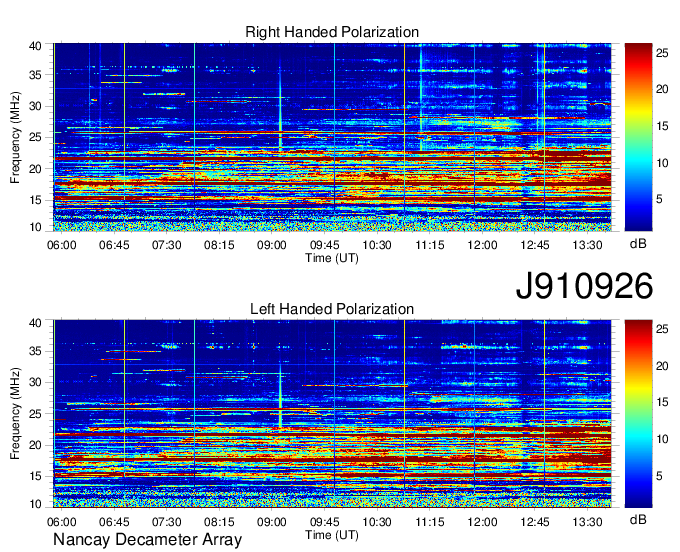Click the "12:45" time tick on Left Handed plot
Screen dimensions: 680x552
coord(535,522)
